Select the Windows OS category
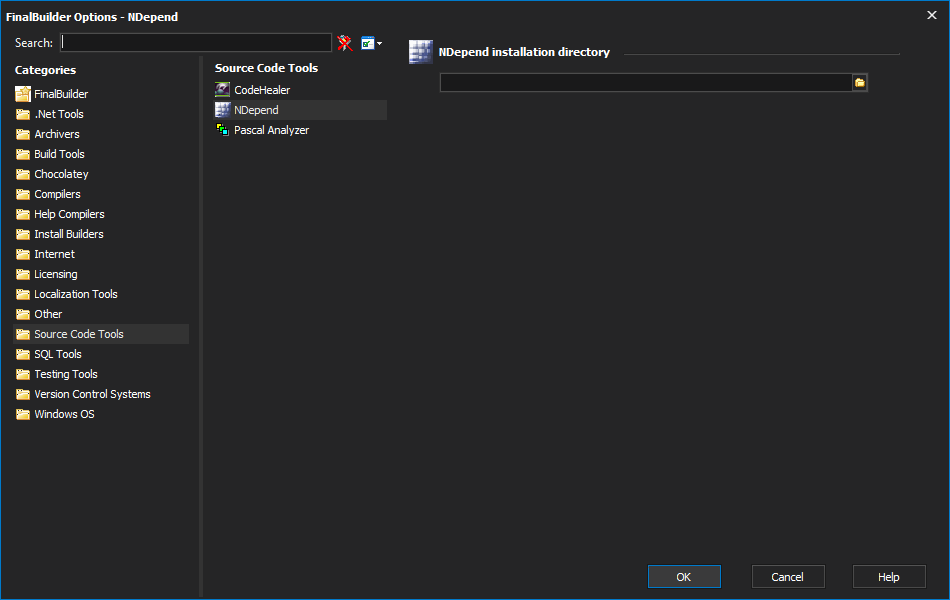 coord(64,414)
